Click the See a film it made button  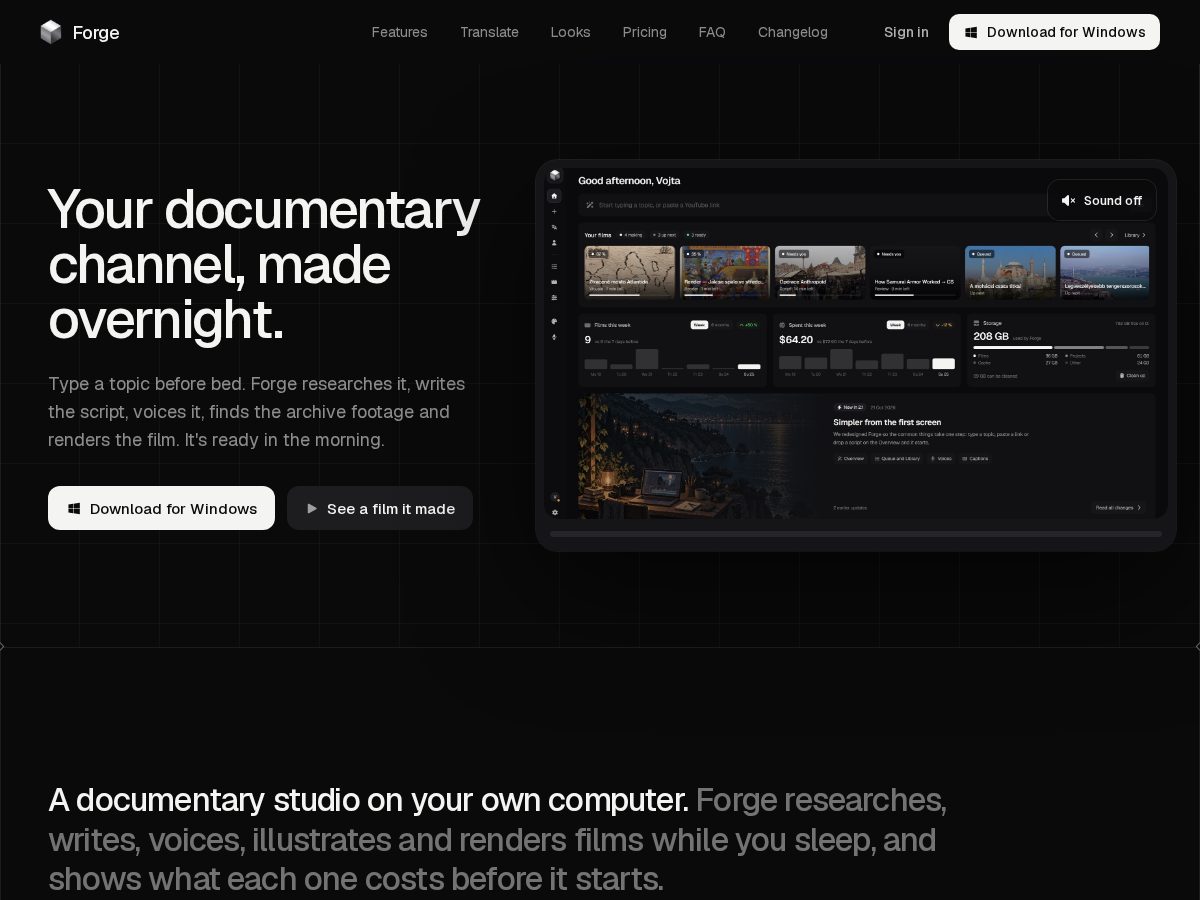click(380, 508)
